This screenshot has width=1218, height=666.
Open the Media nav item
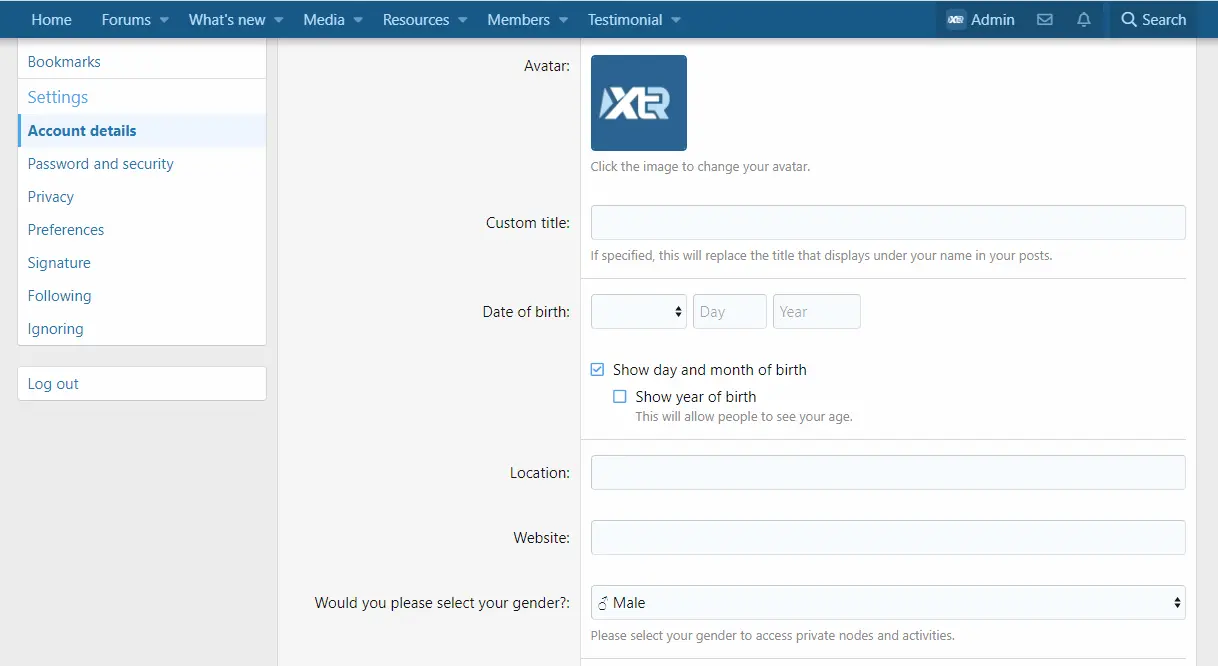point(324,20)
